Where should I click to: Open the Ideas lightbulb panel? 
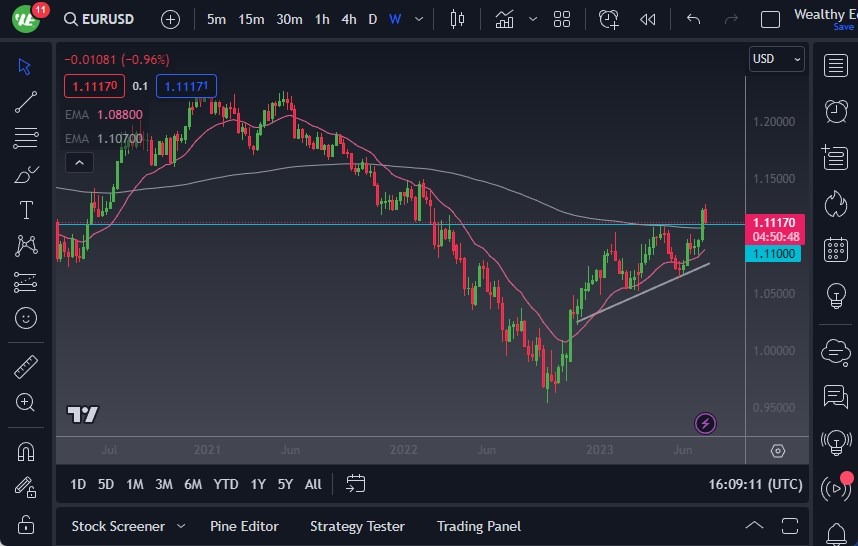pos(835,296)
